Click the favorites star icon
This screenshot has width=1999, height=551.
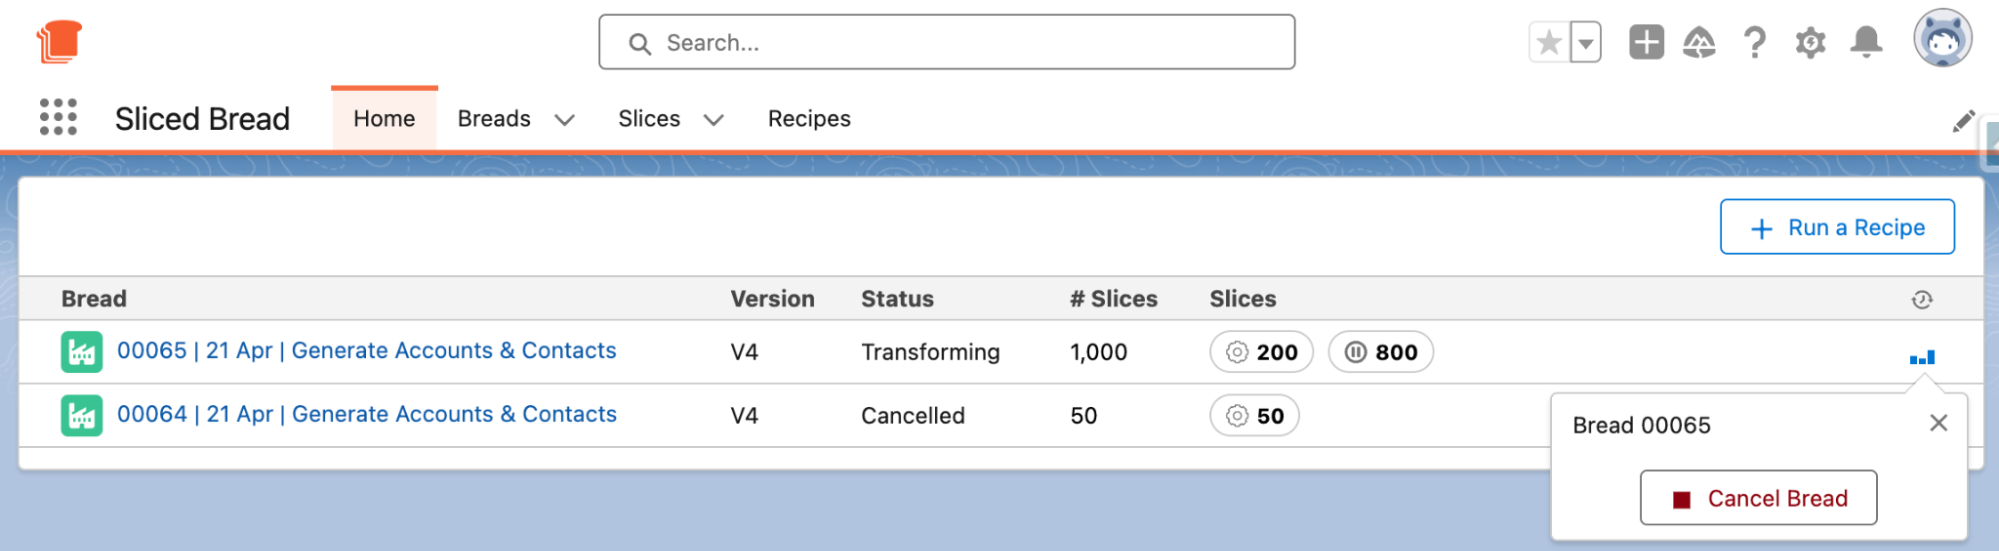[x=1549, y=43]
